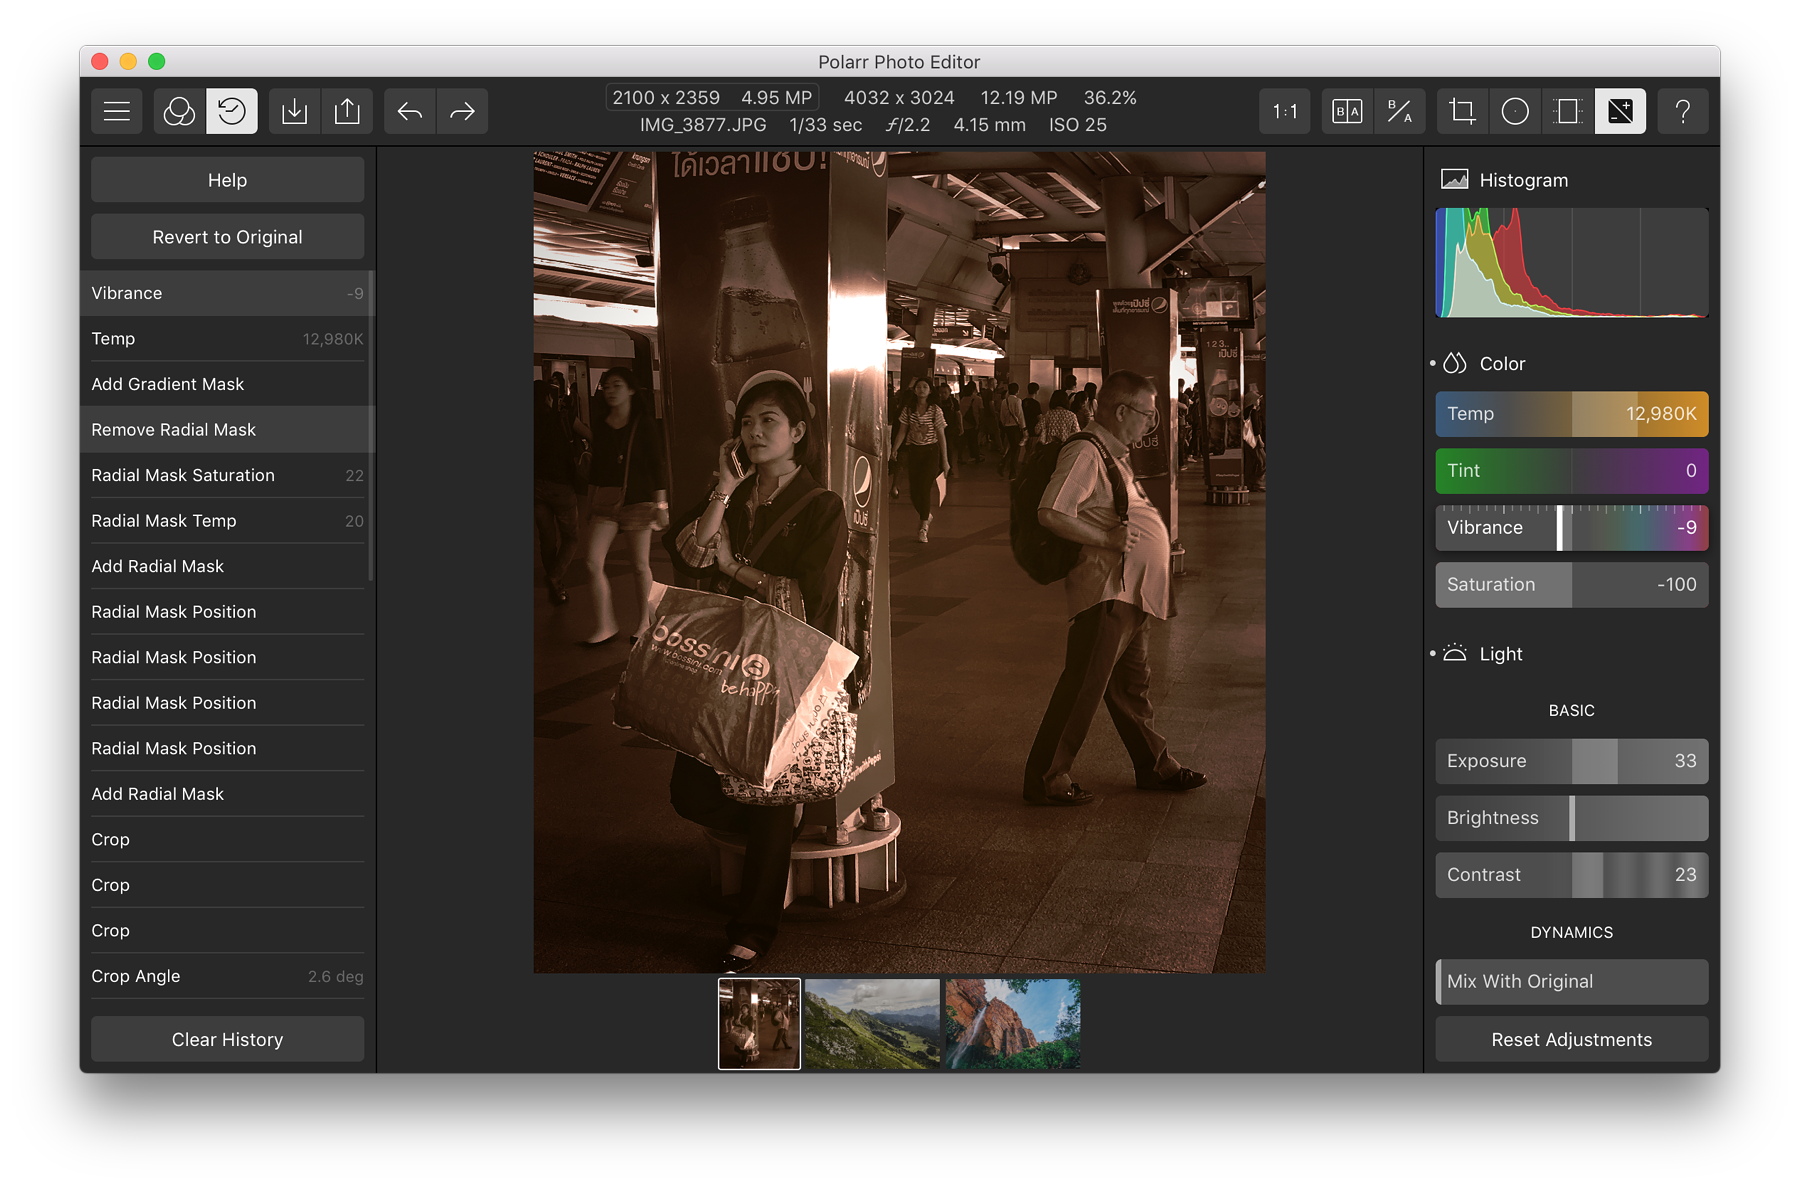Adjust the Vibrance slider
This screenshot has width=1800, height=1187.
tap(1572, 528)
